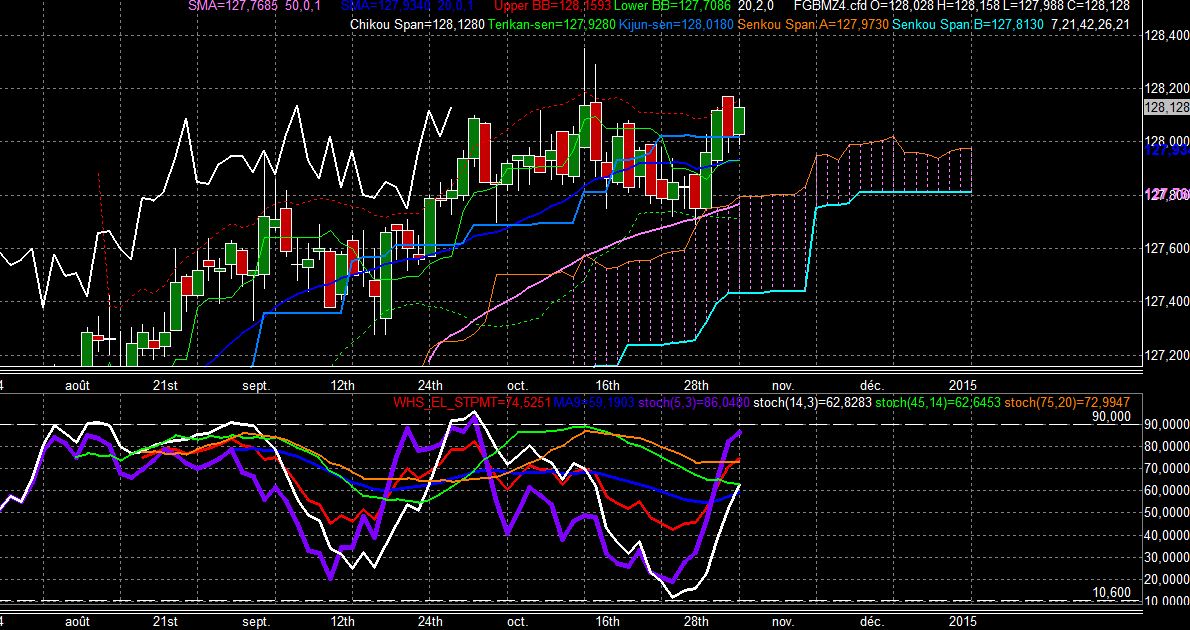Image resolution: width=1190 pixels, height=630 pixels.
Task: Click the 128,000 price axis label
Action: click(x=1167, y=142)
